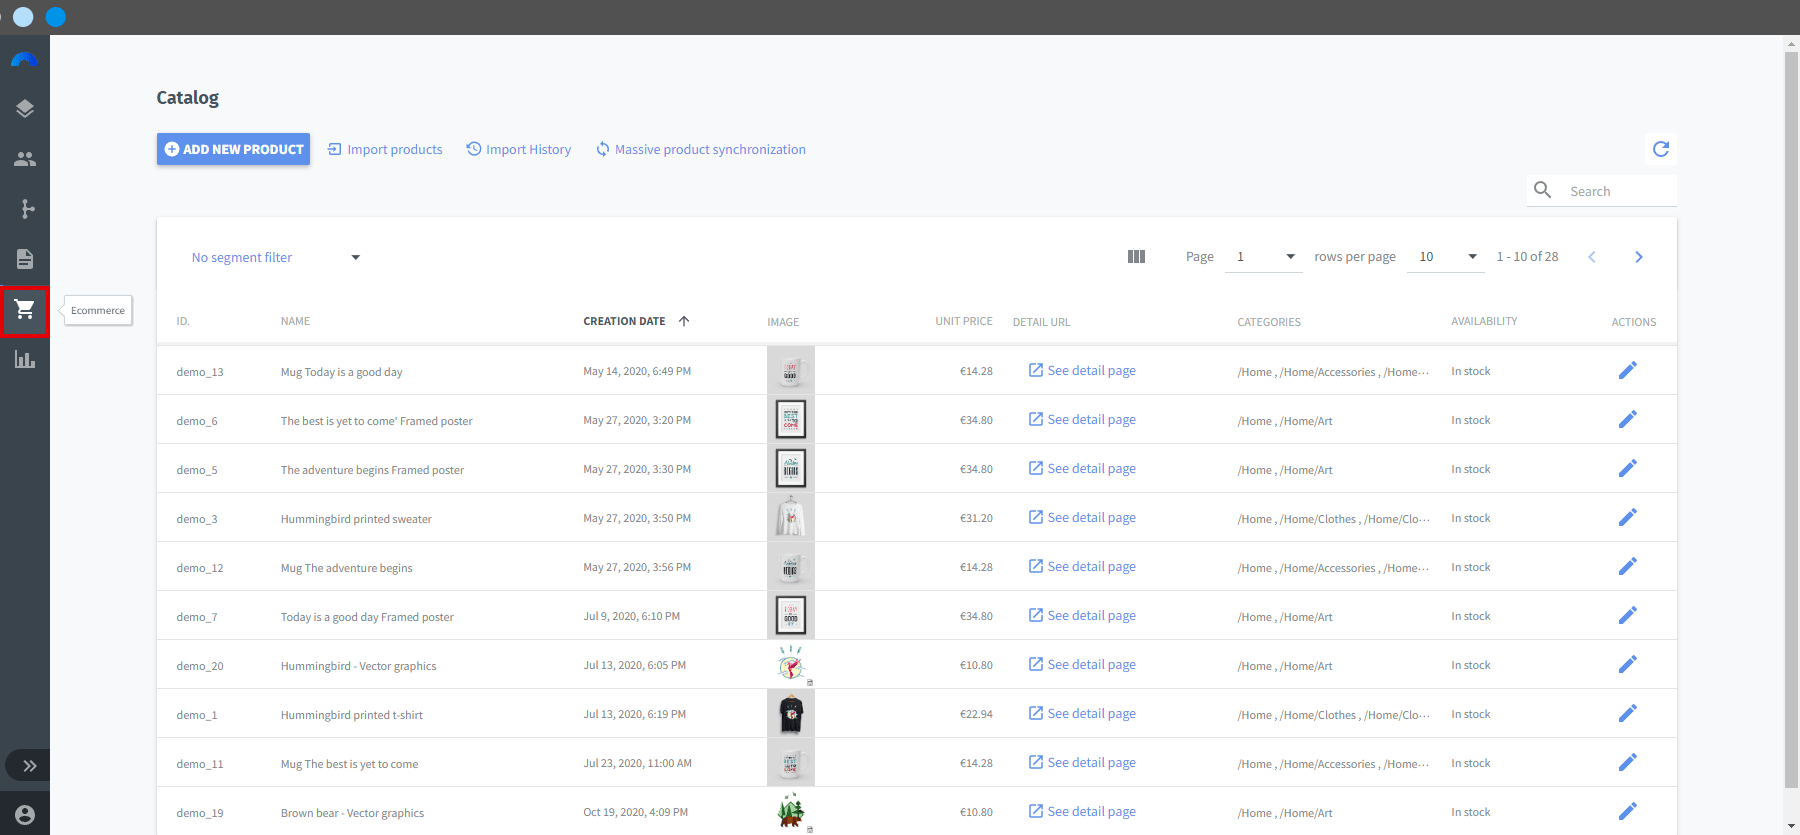
Task: Open the bar chart analytics icon in sidebar
Action: [x=25, y=360]
